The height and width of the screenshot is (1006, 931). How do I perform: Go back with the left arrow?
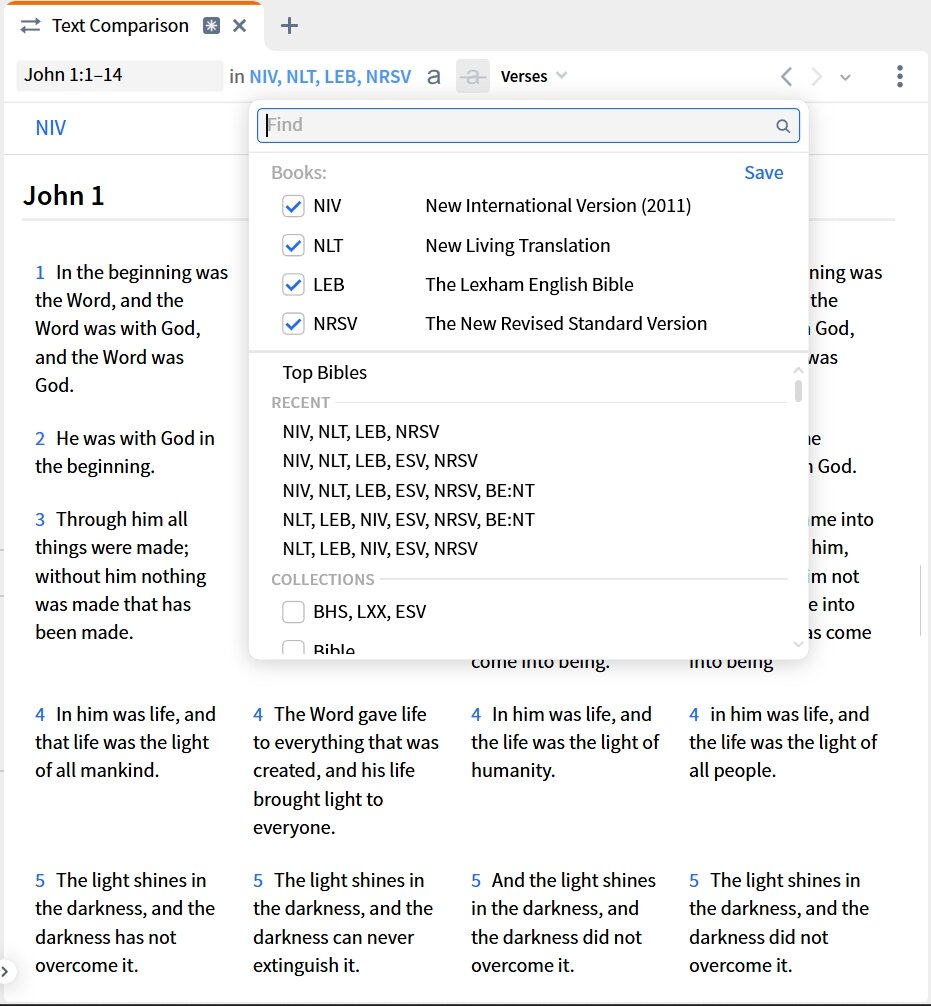(786, 76)
